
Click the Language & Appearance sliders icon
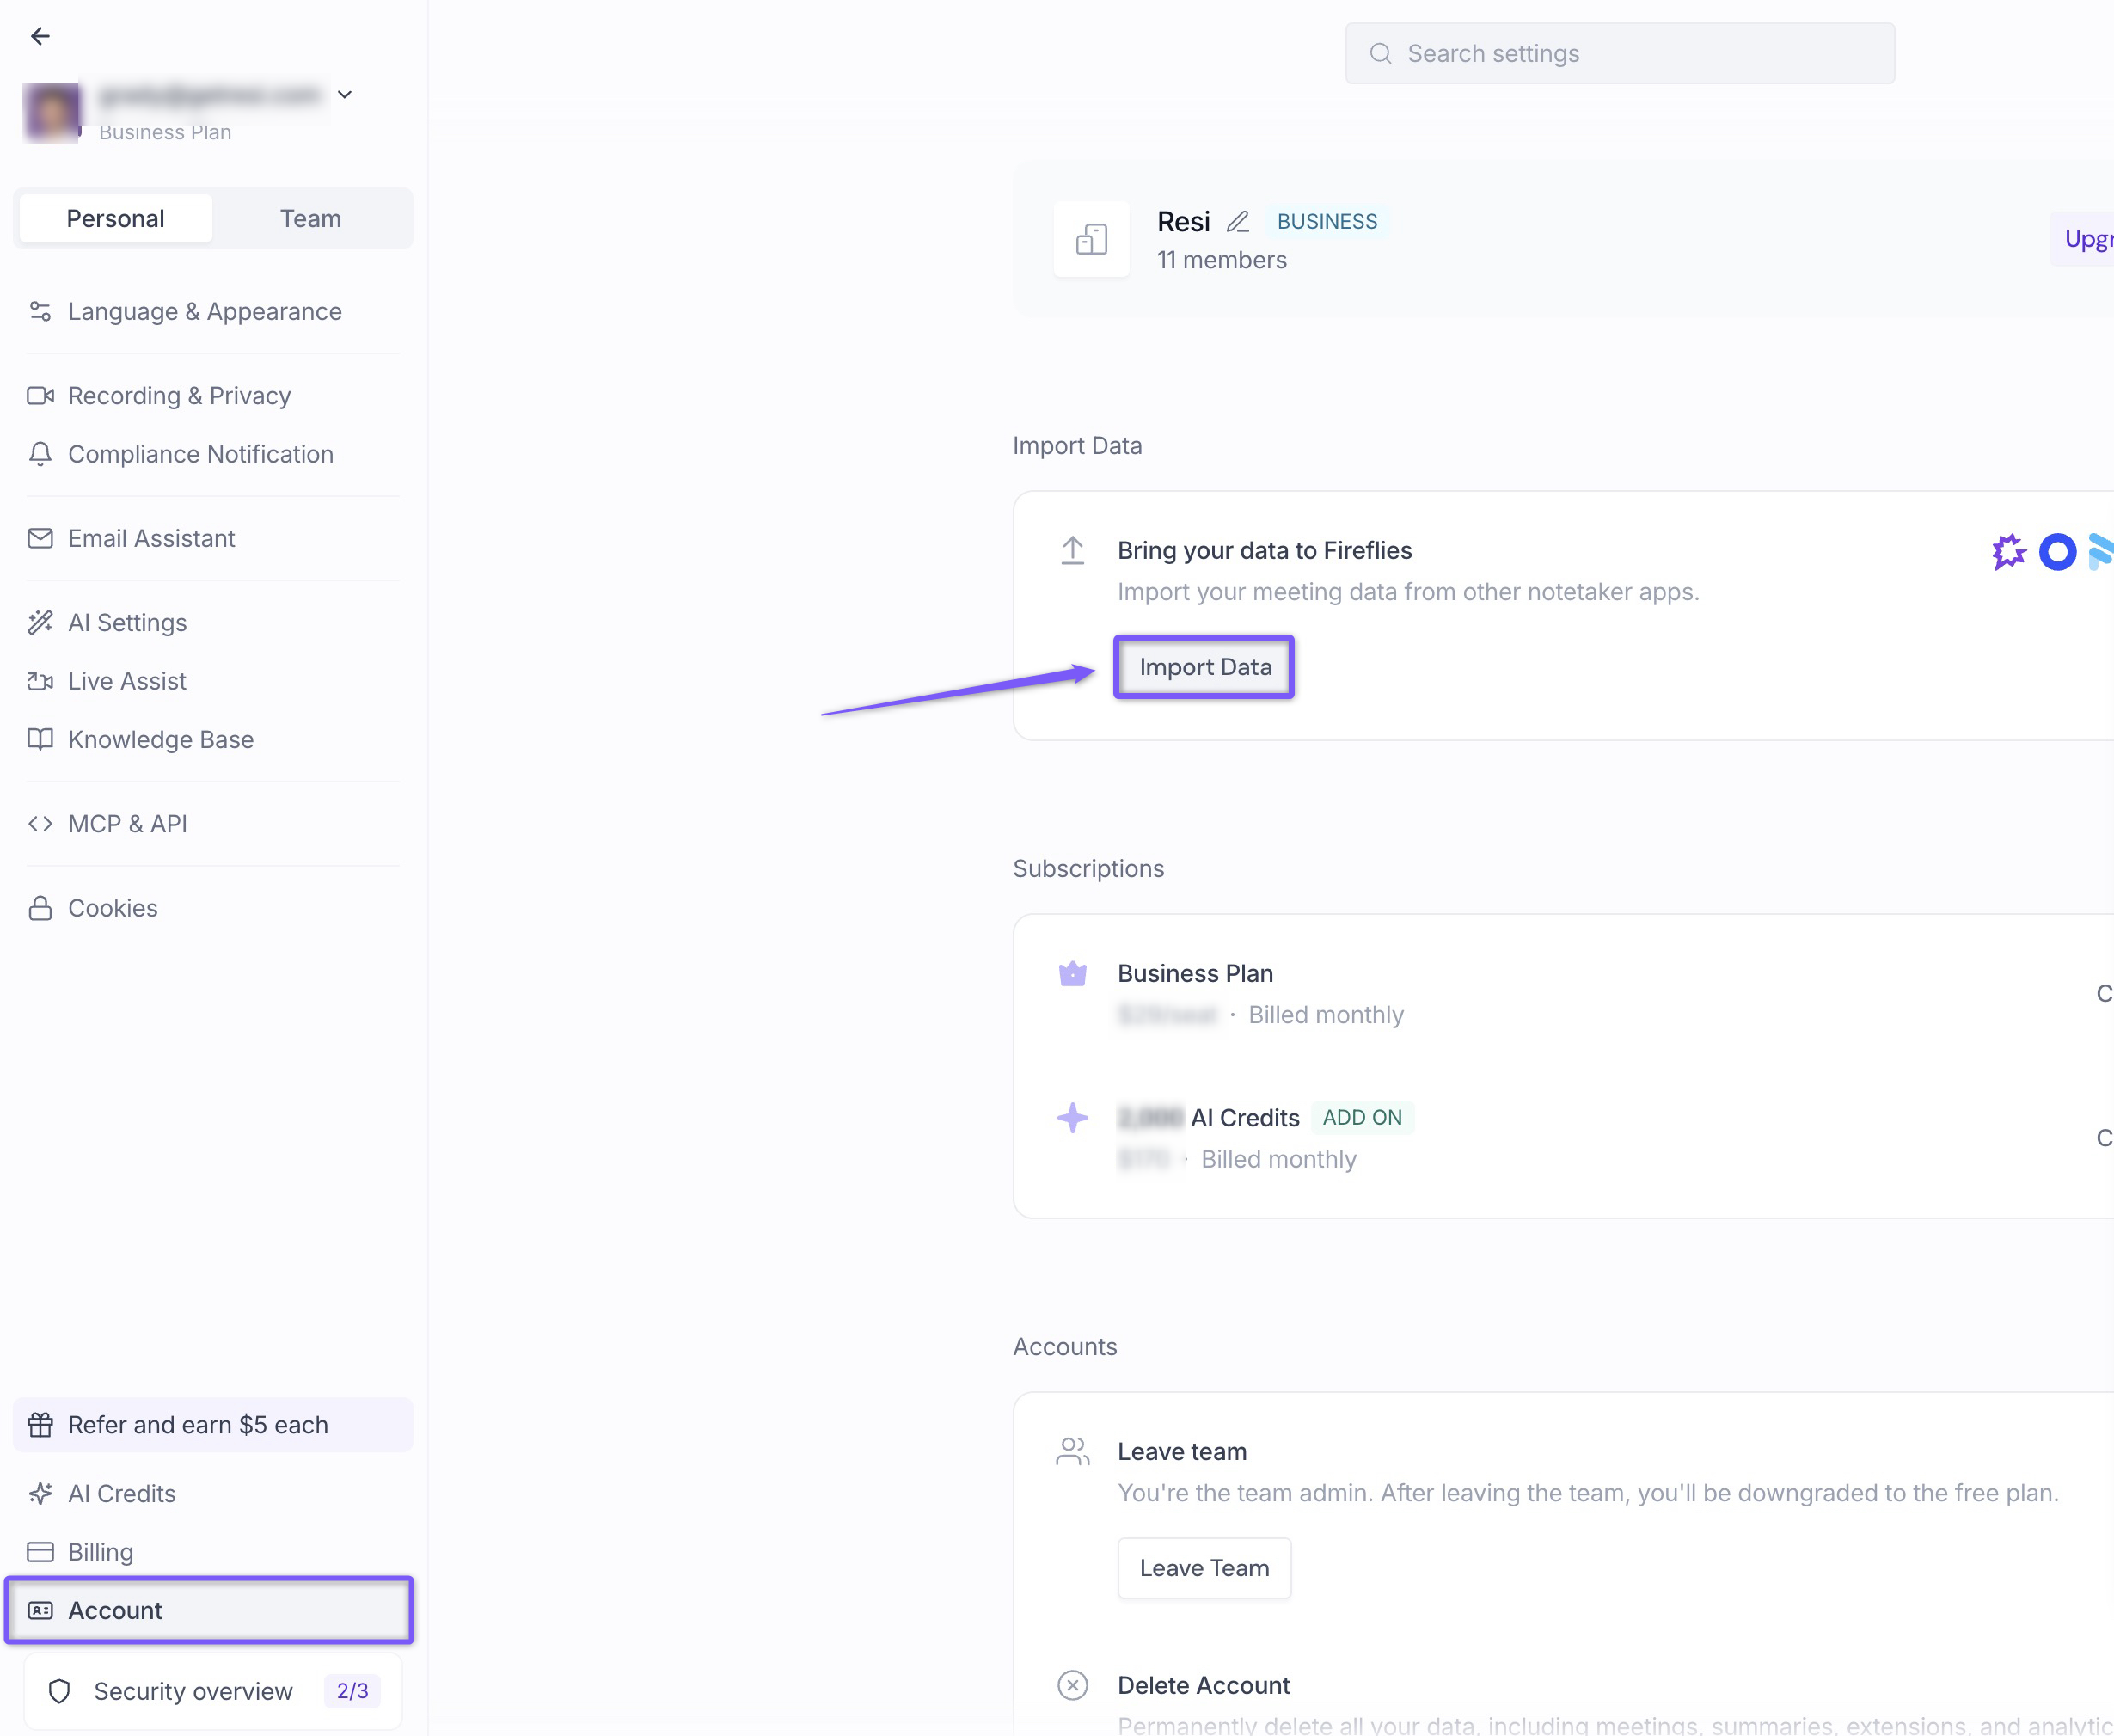coord(40,312)
